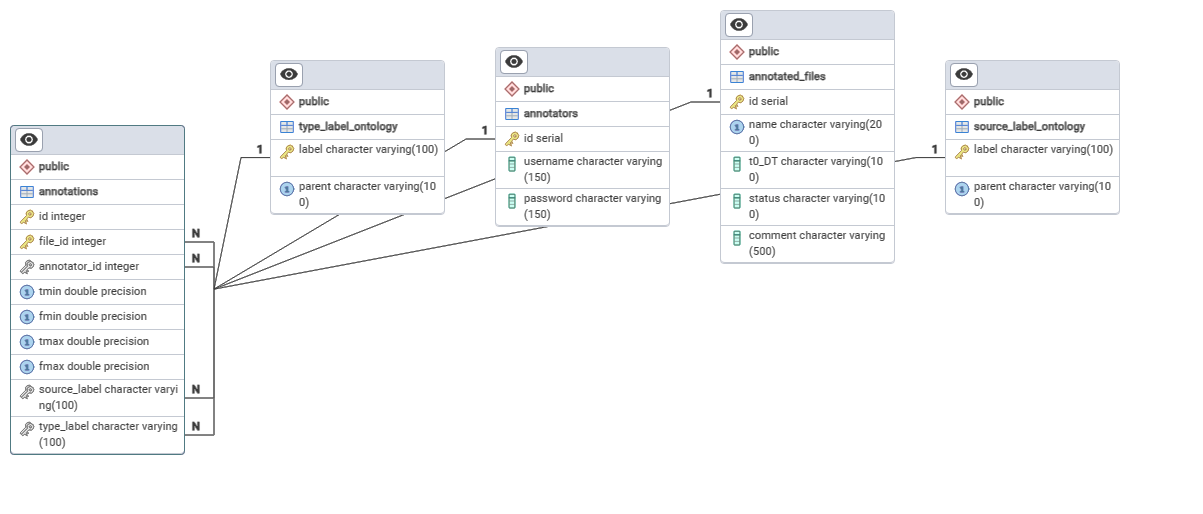Viewport: 1203px width, 514px height.
Task: Select source_label column in annotations table
Action: click(107, 397)
